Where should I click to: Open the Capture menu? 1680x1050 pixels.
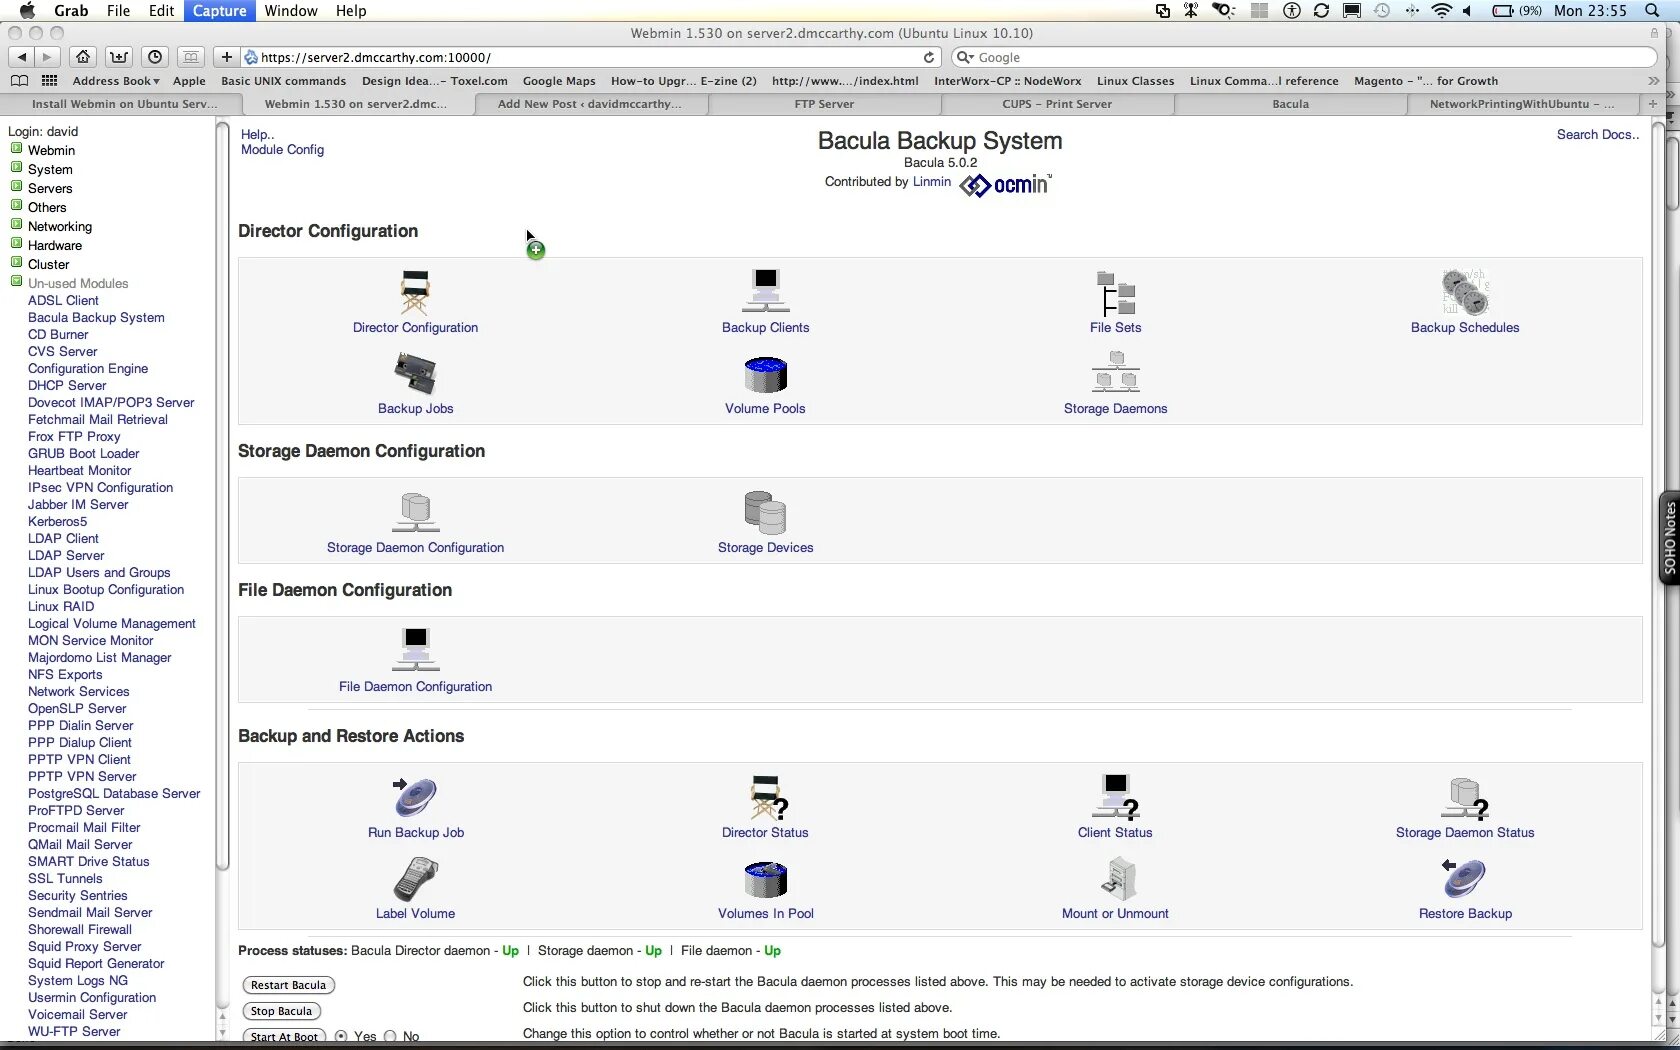click(x=219, y=11)
